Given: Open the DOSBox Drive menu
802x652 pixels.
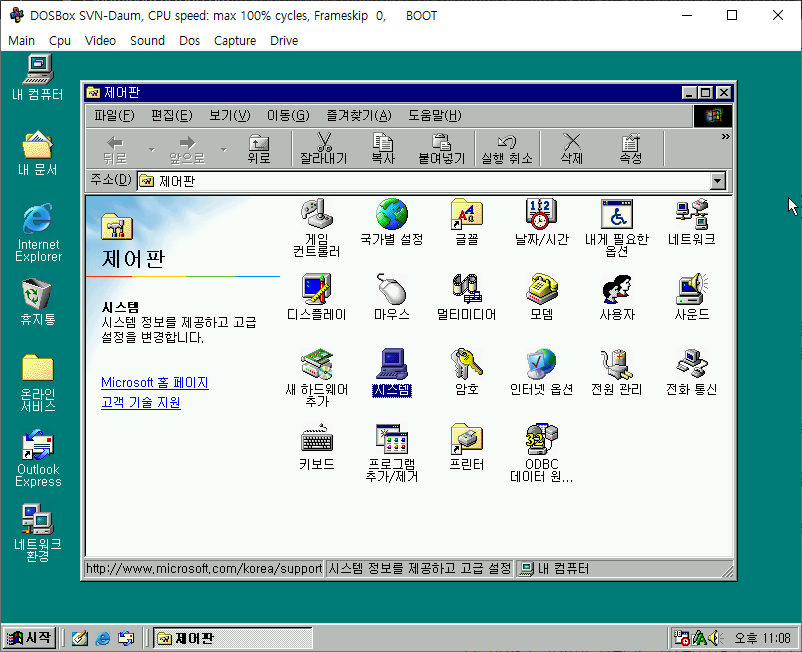Looking at the screenshot, I should click(284, 41).
